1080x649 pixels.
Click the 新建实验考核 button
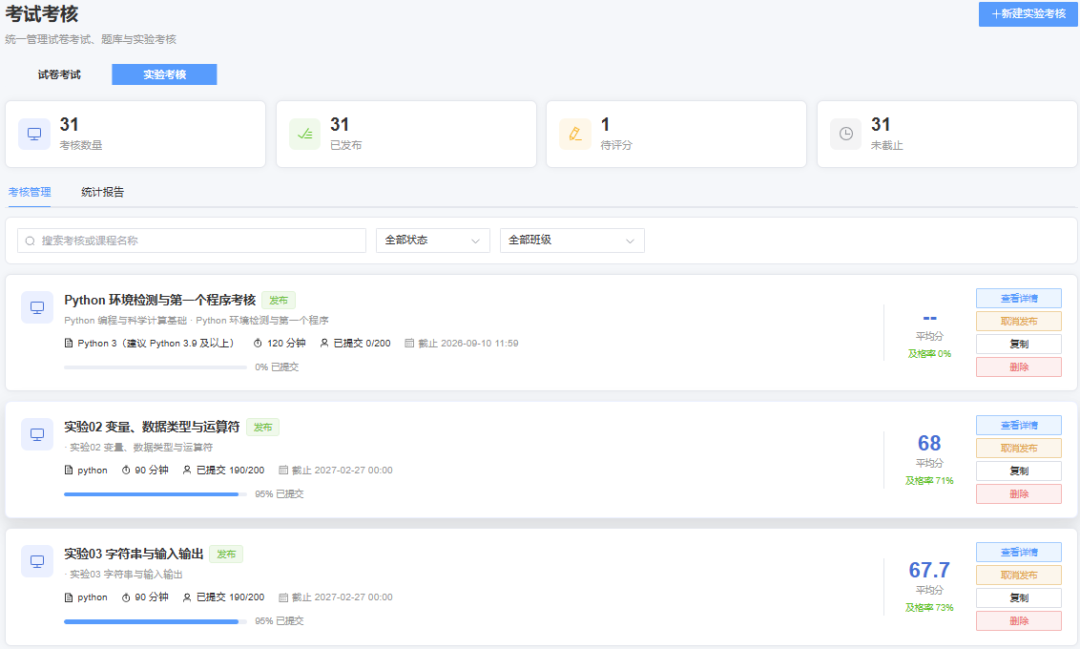tap(1028, 14)
